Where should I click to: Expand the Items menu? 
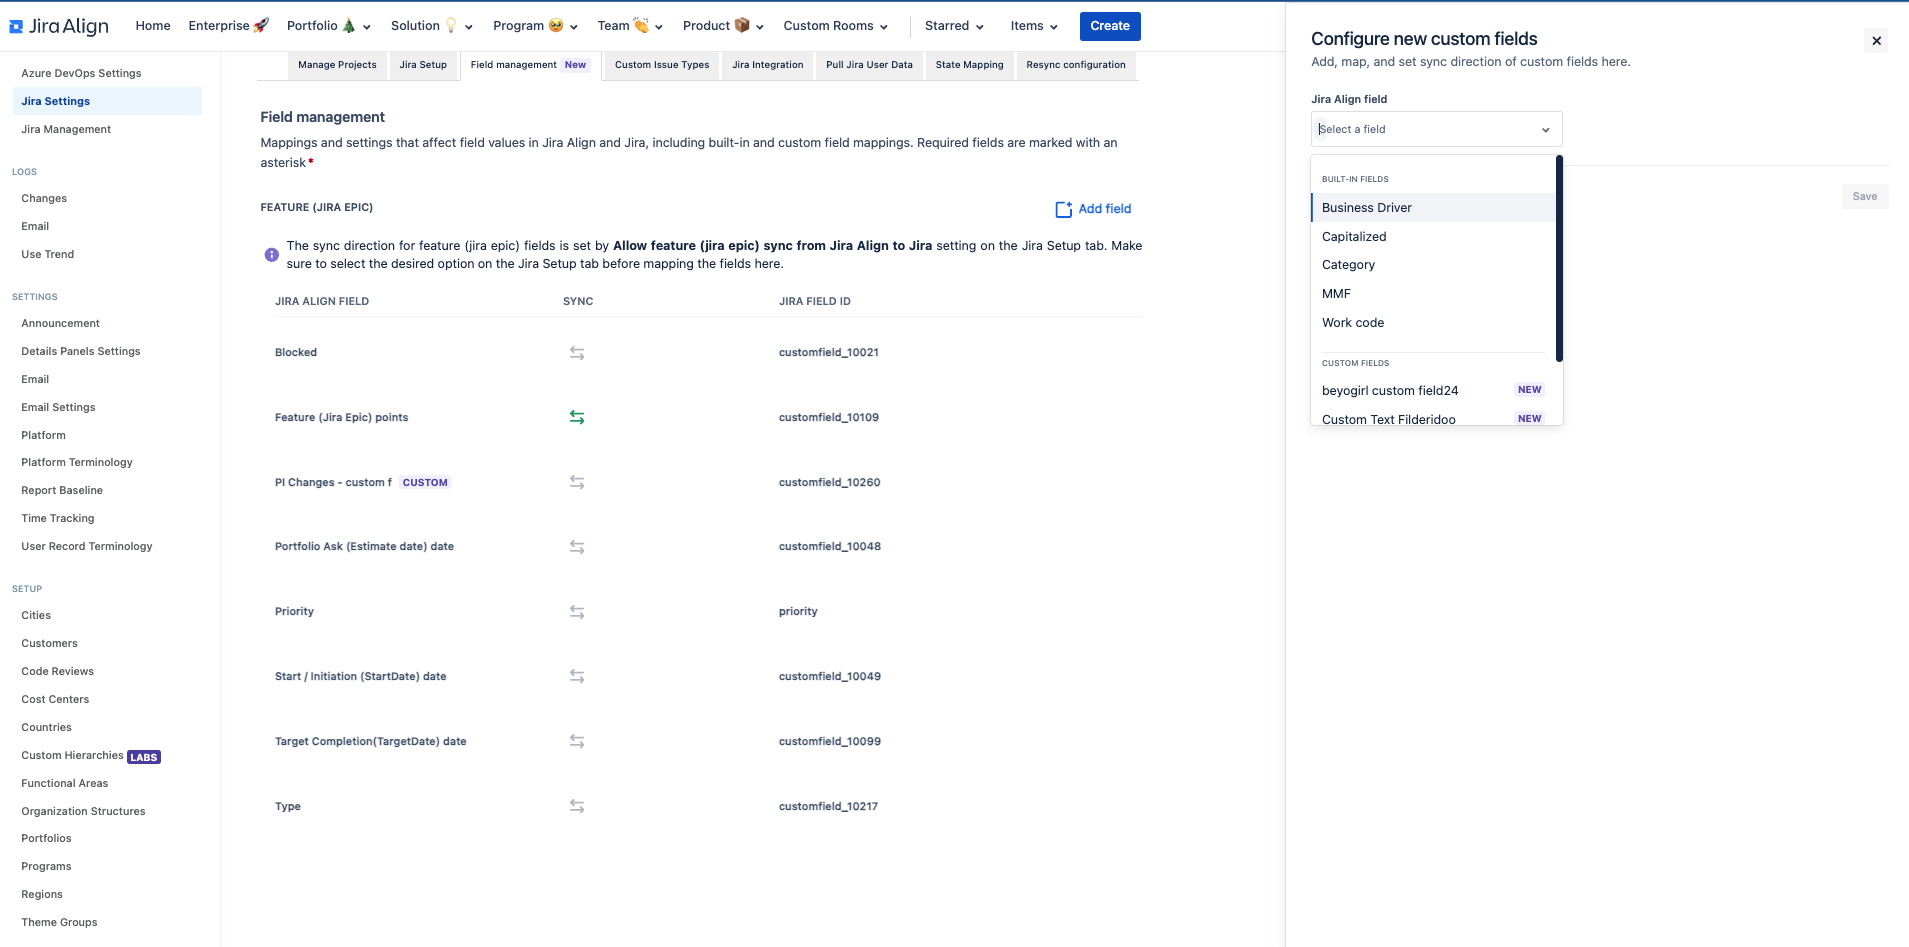pyautogui.click(x=1034, y=26)
